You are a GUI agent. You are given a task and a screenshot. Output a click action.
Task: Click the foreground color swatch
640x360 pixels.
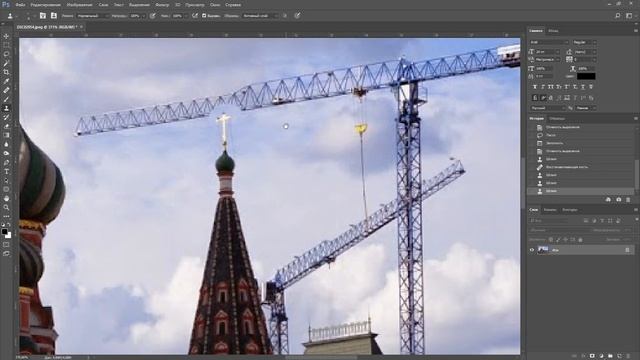[4, 232]
